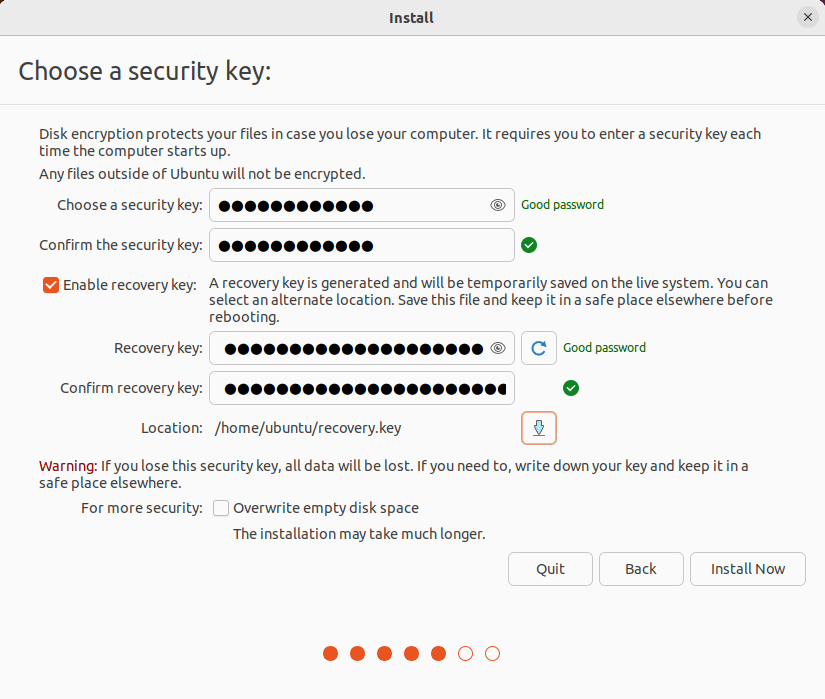Viewport: 825px width, 699px height.
Task: Regenerate the recovery key
Action: pos(538,348)
